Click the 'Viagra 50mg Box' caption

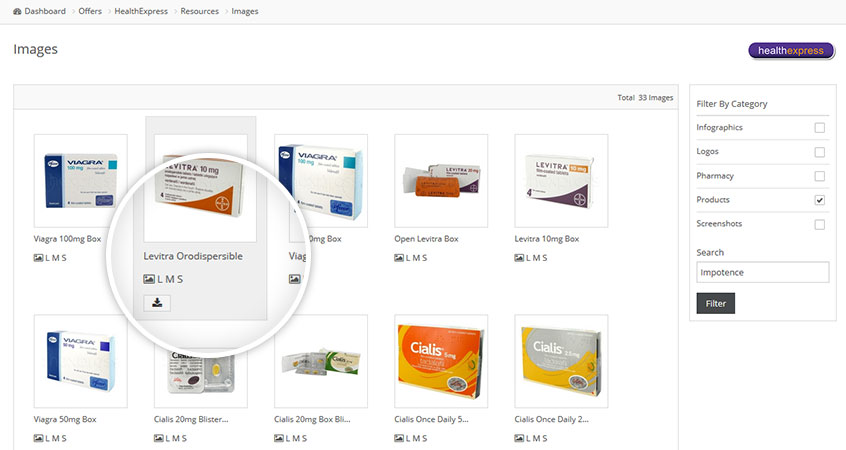point(65,419)
